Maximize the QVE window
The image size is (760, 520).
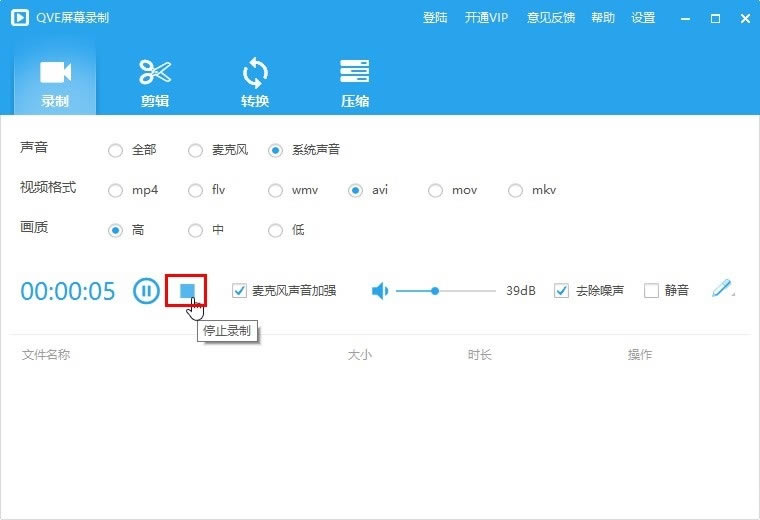tap(715, 19)
